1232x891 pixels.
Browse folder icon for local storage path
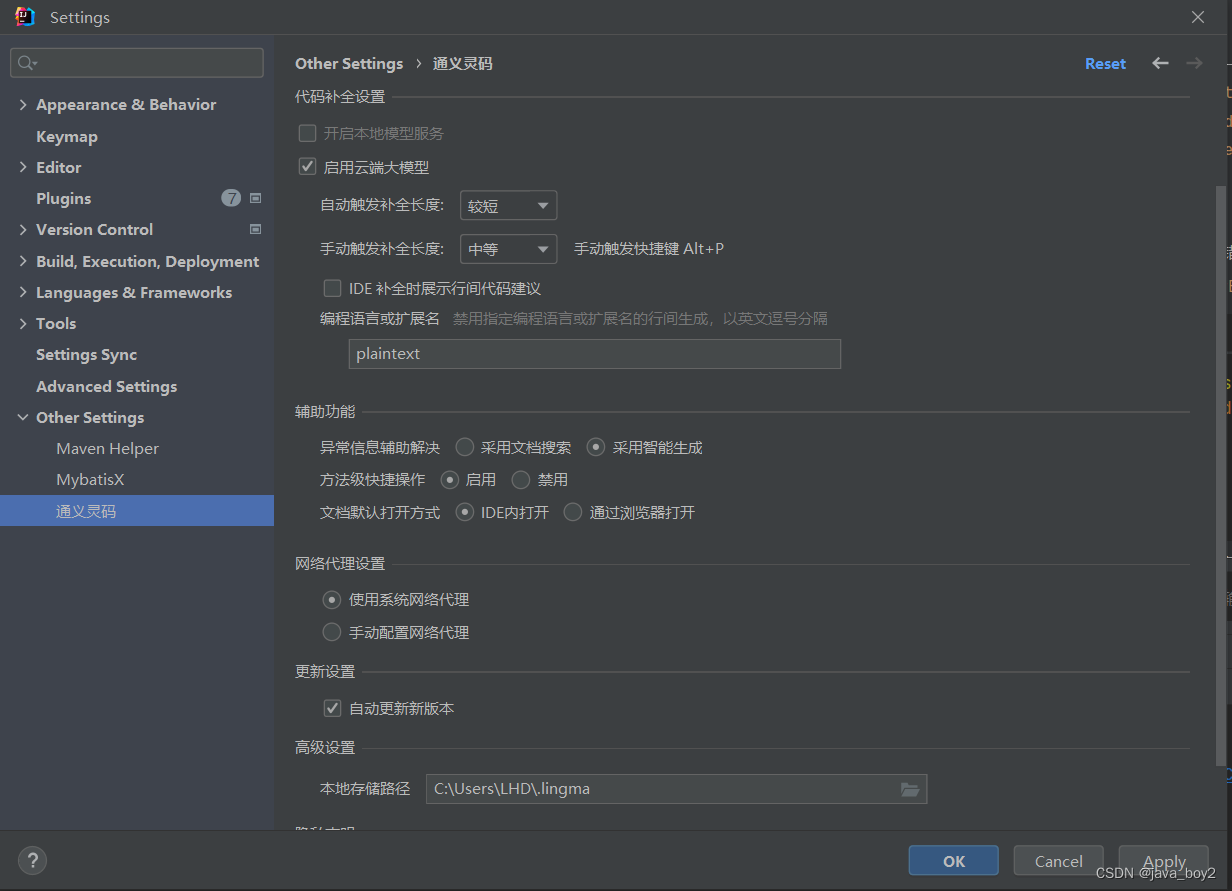[x=910, y=789]
